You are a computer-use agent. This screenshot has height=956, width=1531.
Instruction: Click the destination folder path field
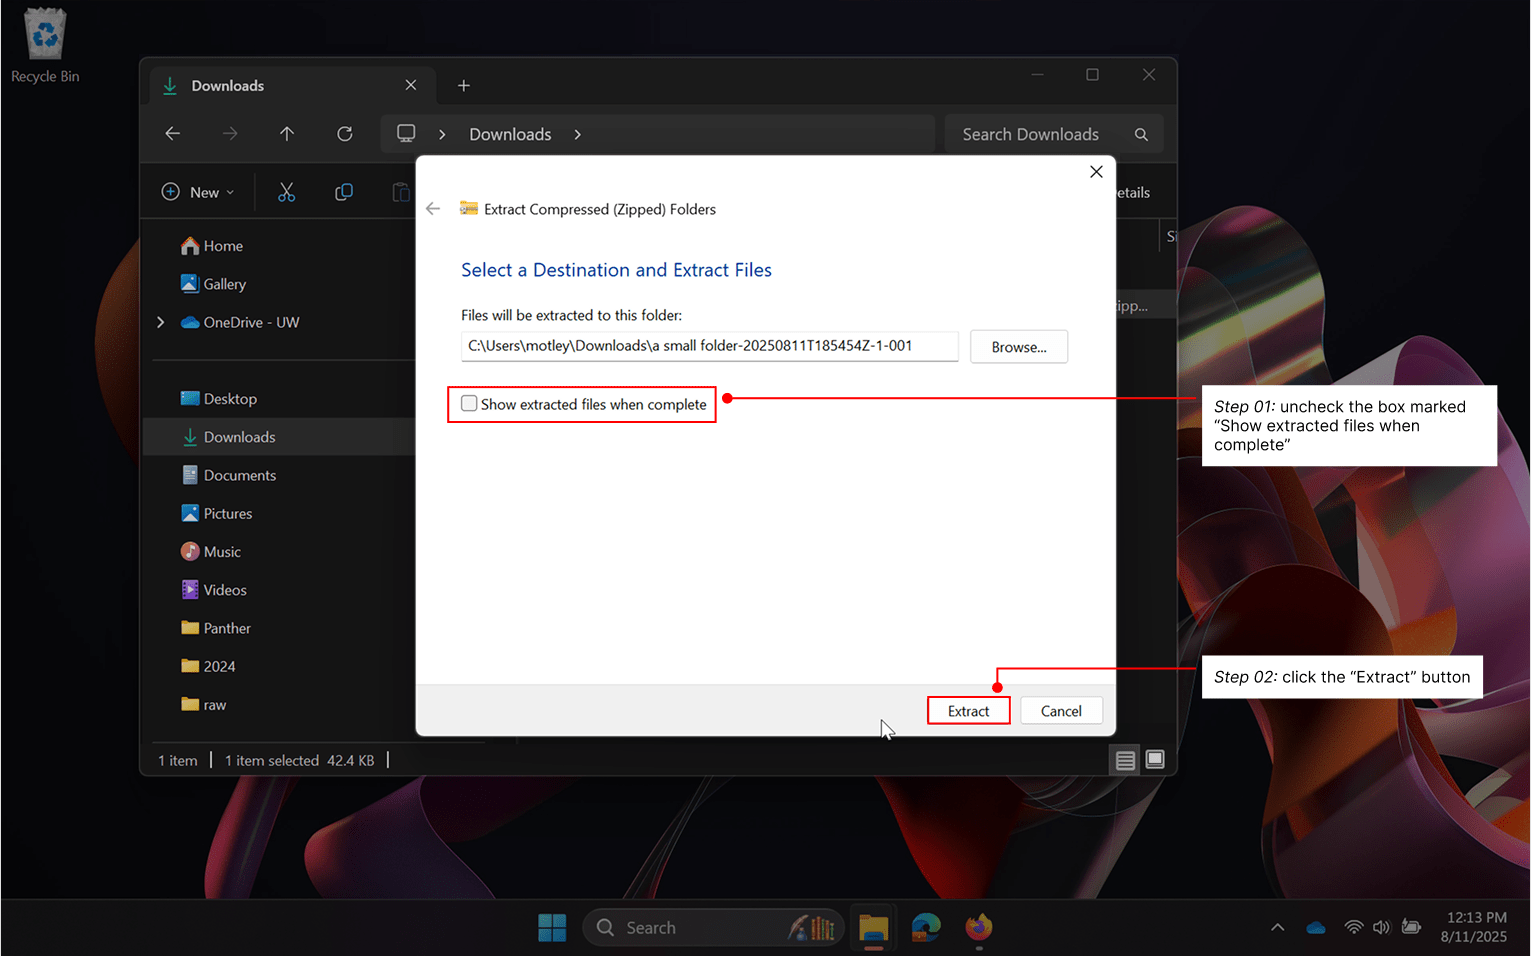point(709,346)
